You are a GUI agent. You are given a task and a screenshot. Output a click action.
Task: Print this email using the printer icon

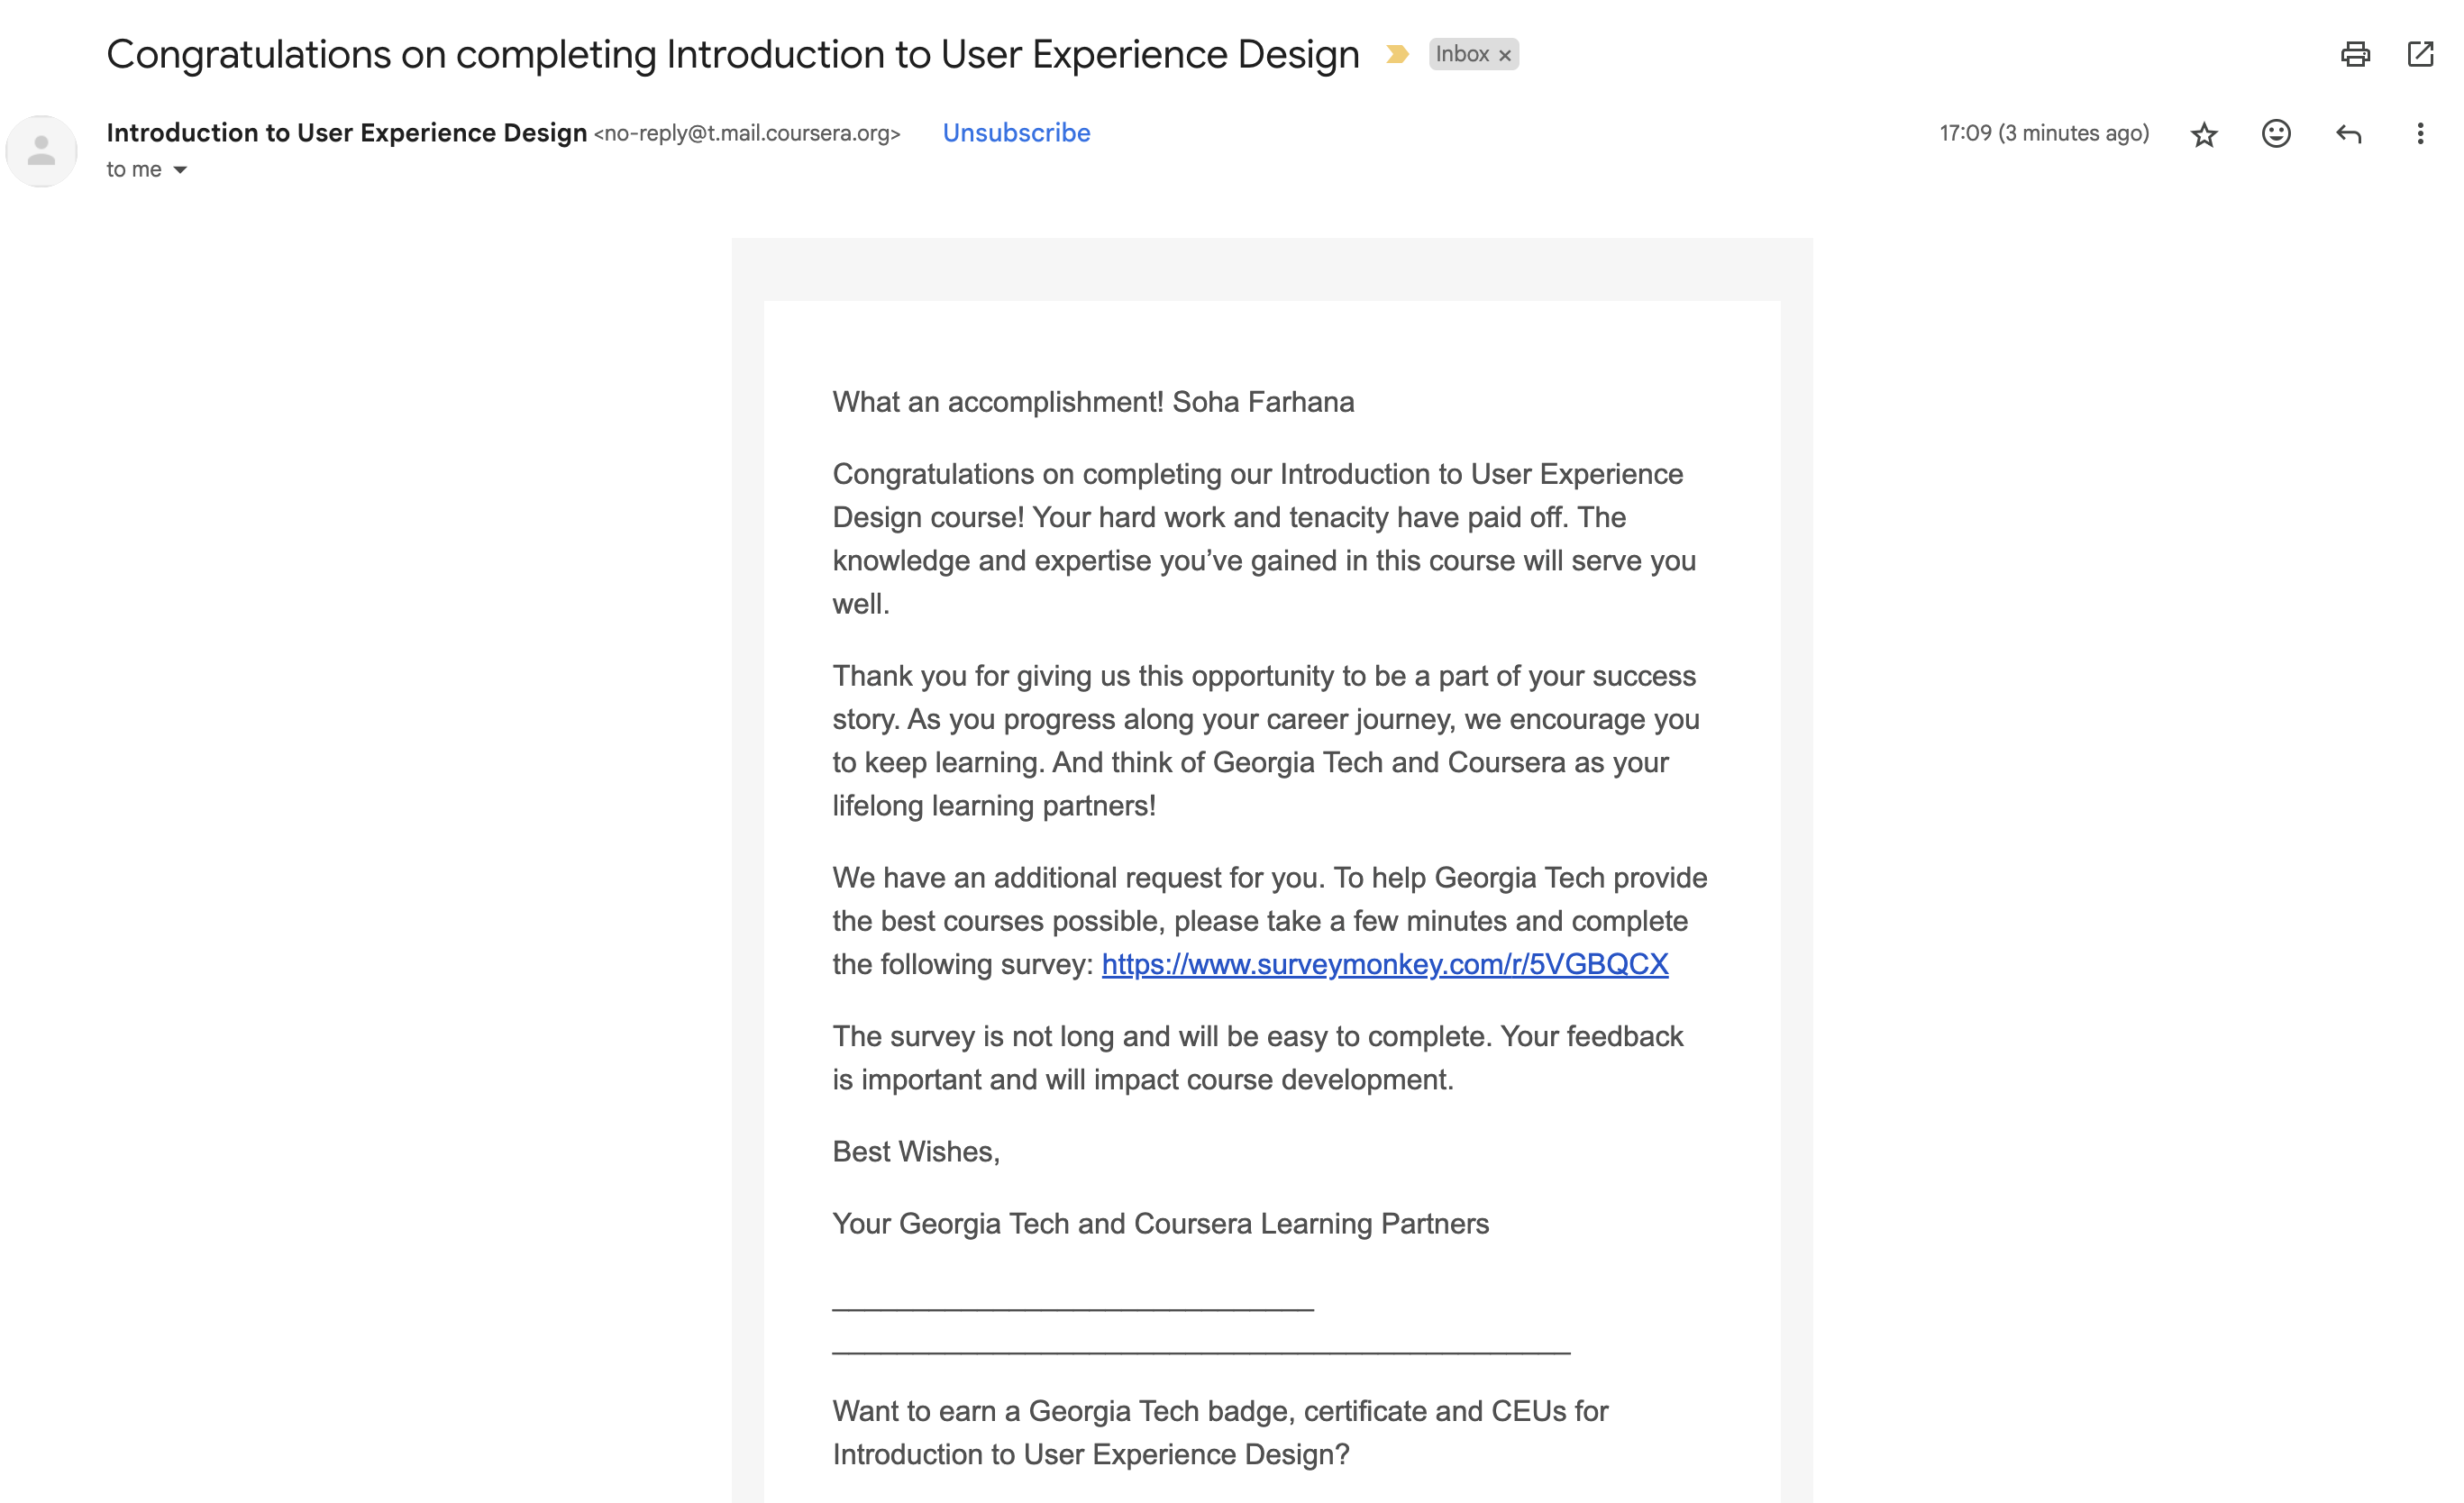pyautogui.click(x=2355, y=54)
